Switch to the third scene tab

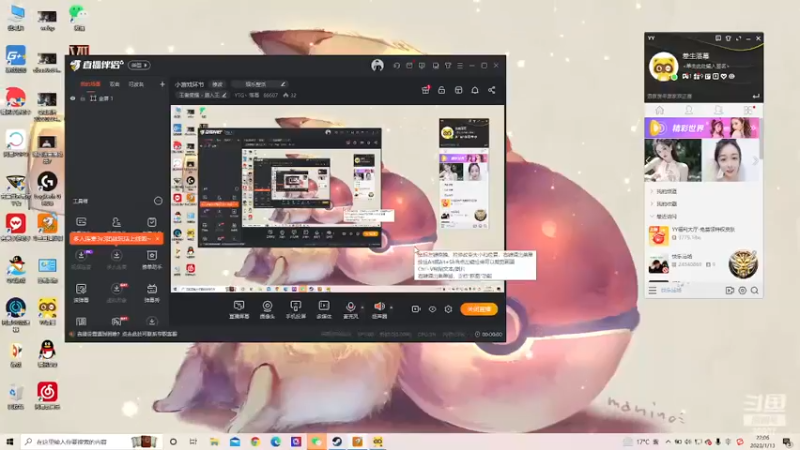click(136, 84)
